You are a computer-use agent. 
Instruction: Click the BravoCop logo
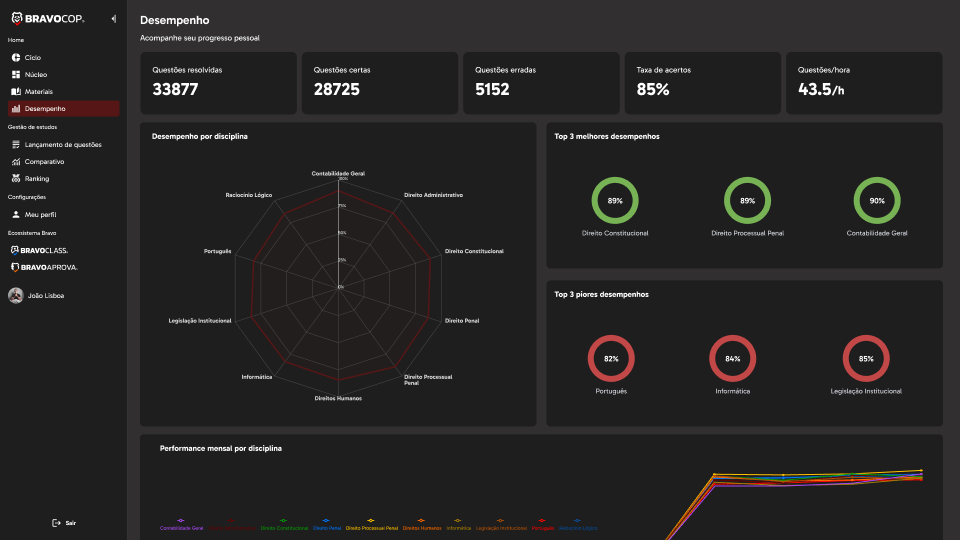click(48, 19)
